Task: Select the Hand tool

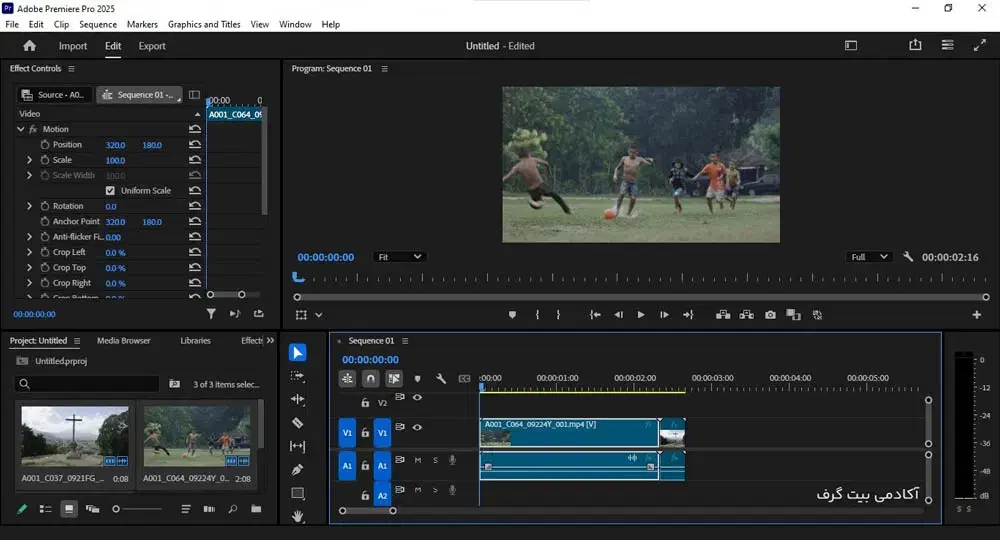Action: [x=297, y=516]
